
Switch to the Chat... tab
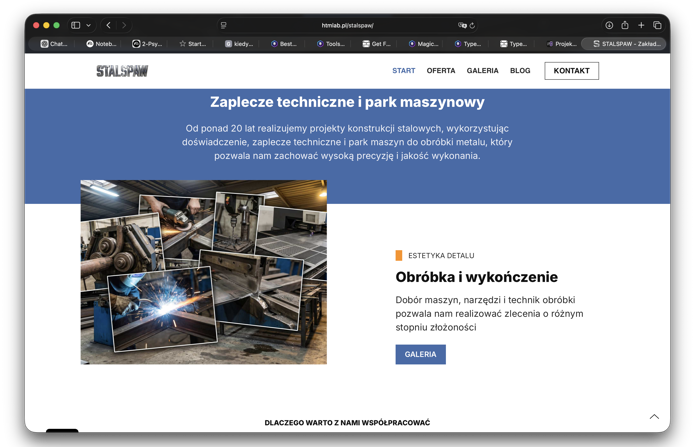pos(54,43)
